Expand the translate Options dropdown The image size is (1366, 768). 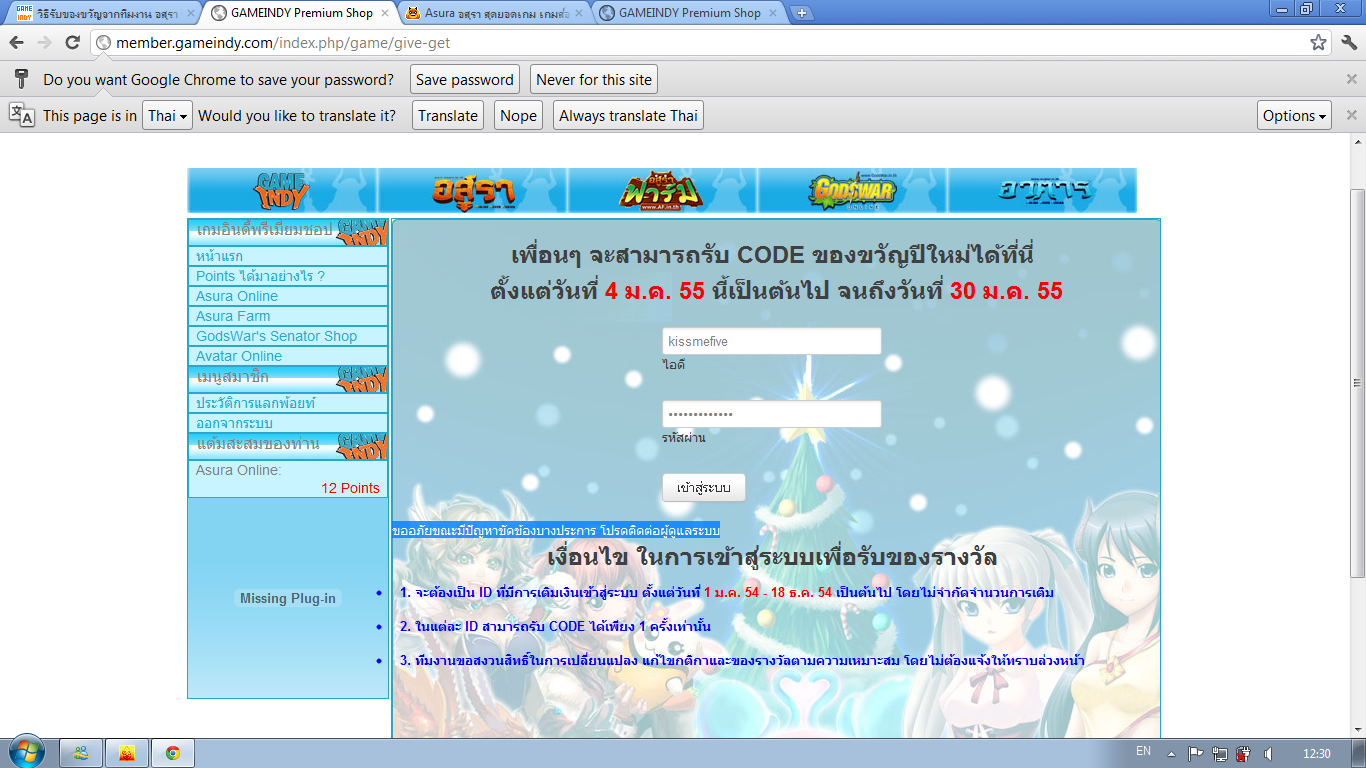1294,116
